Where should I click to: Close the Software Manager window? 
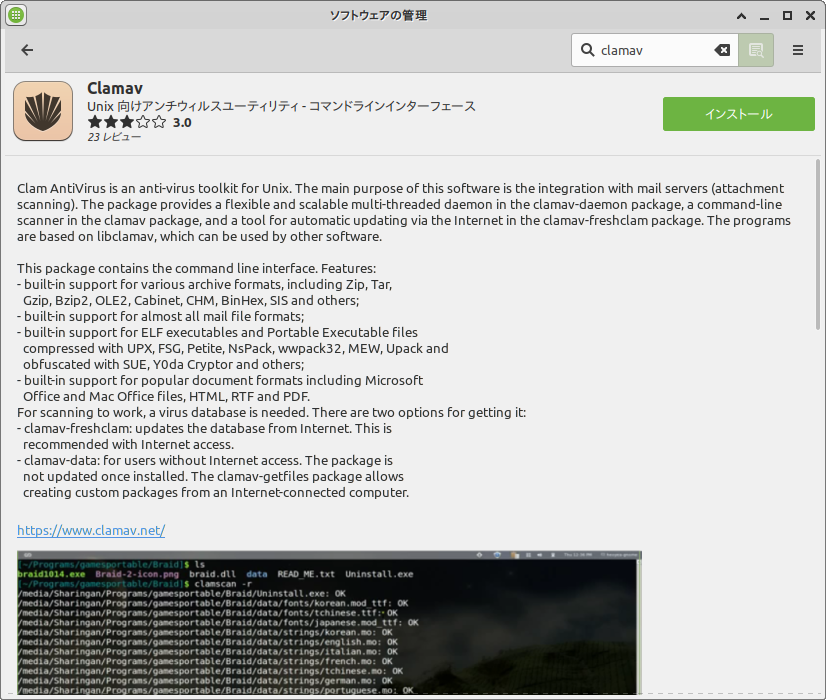pyautogui.click(x=811, y=15)
